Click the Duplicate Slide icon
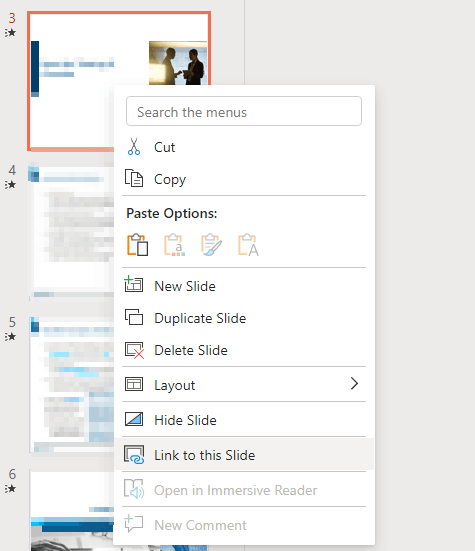Viewport: 475px width, 551px height. pyautogui.click(x=134, y=317)
